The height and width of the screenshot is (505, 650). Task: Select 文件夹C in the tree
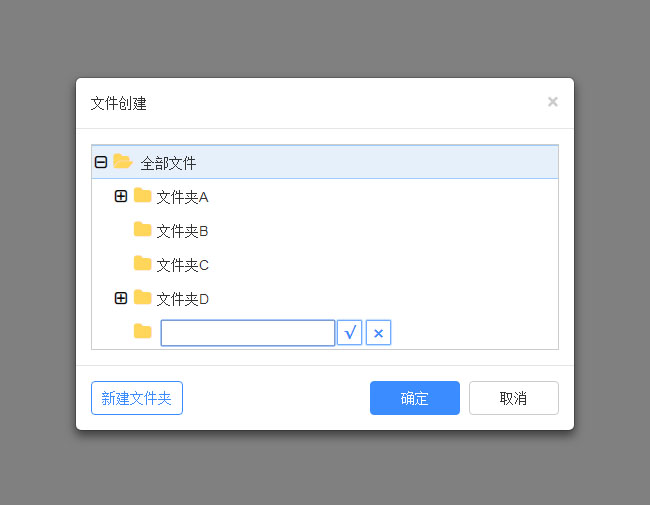pyautogui.click(x=182, y=265)
